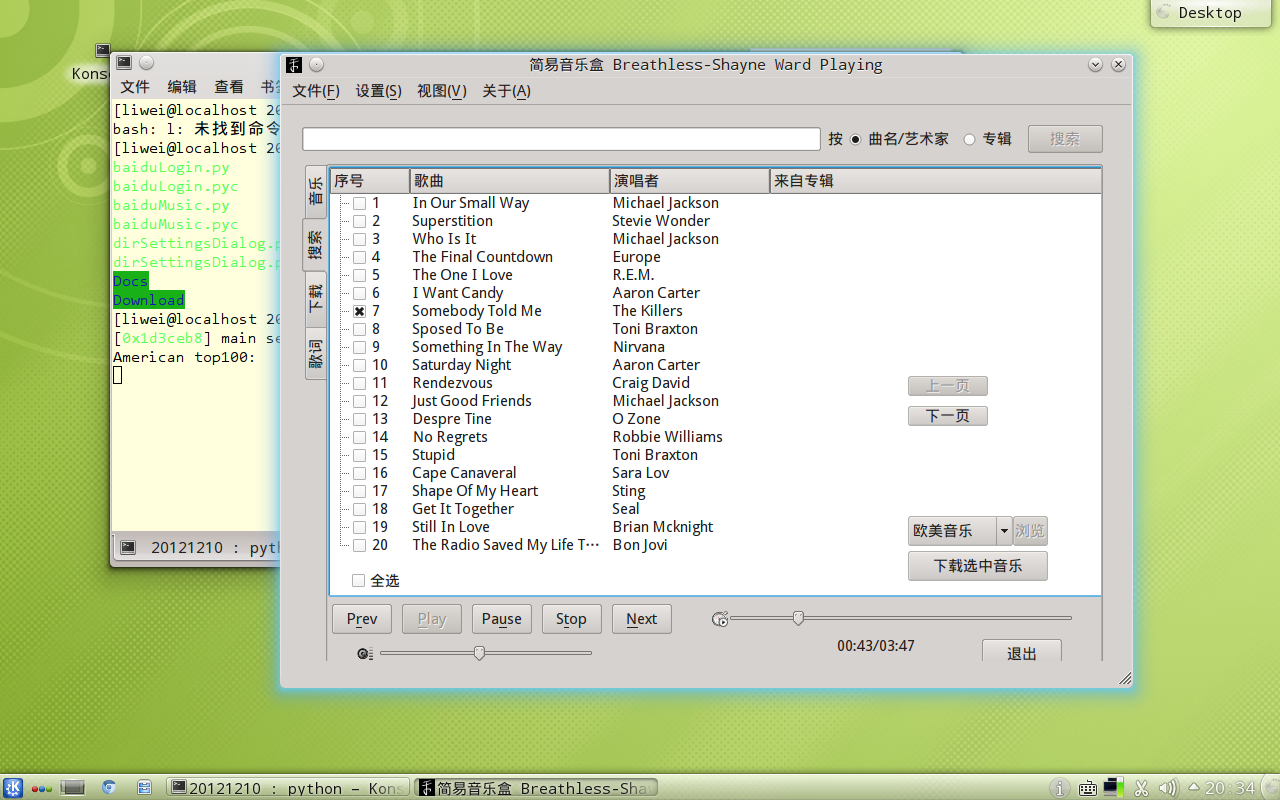
Task: Click the music box window menu icon
Action: coord(294,65)
